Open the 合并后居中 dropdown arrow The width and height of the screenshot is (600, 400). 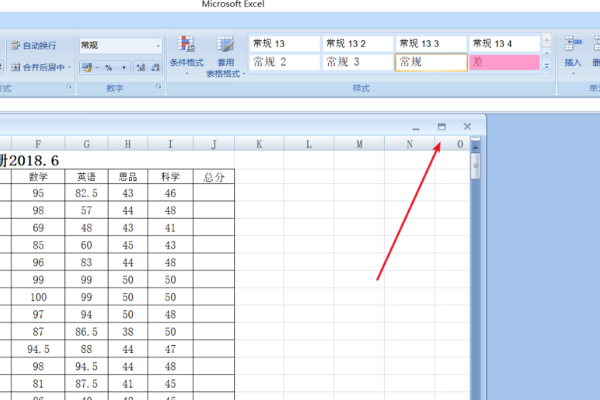pos(70,67)
